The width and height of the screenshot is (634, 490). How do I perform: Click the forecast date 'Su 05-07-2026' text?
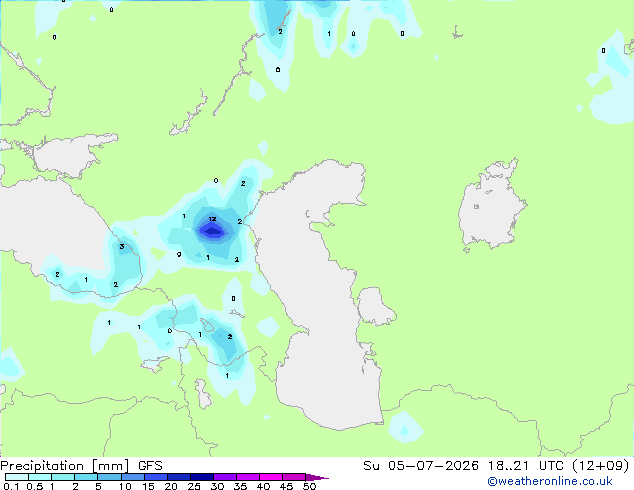(421, 466)
